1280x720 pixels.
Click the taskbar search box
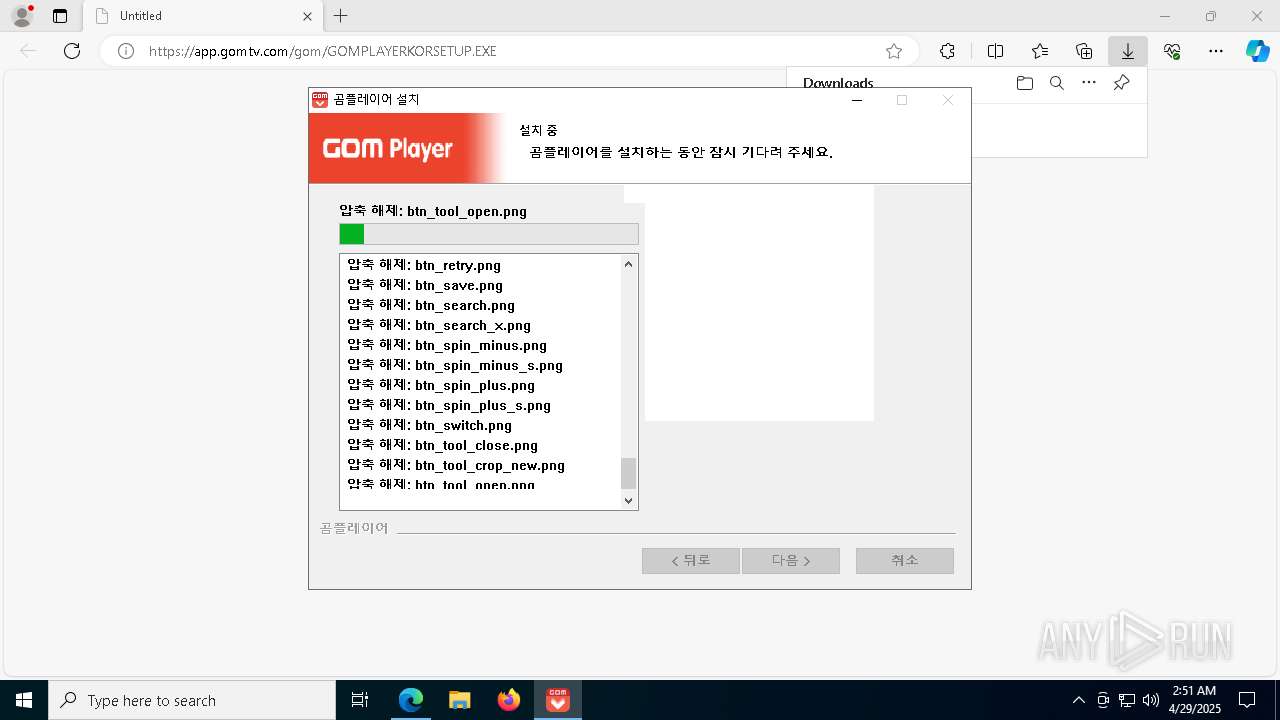coord(192,700)
